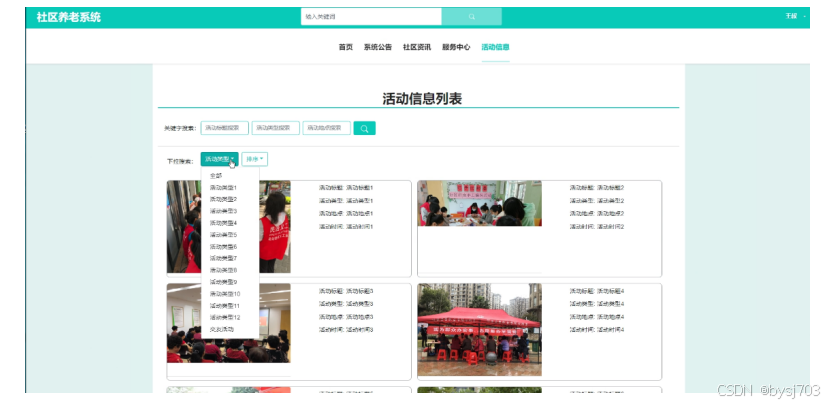Open the classroom craft activity photo
Image resolution: width=839 pixels, height=406 pixels.
coord(479,203)
